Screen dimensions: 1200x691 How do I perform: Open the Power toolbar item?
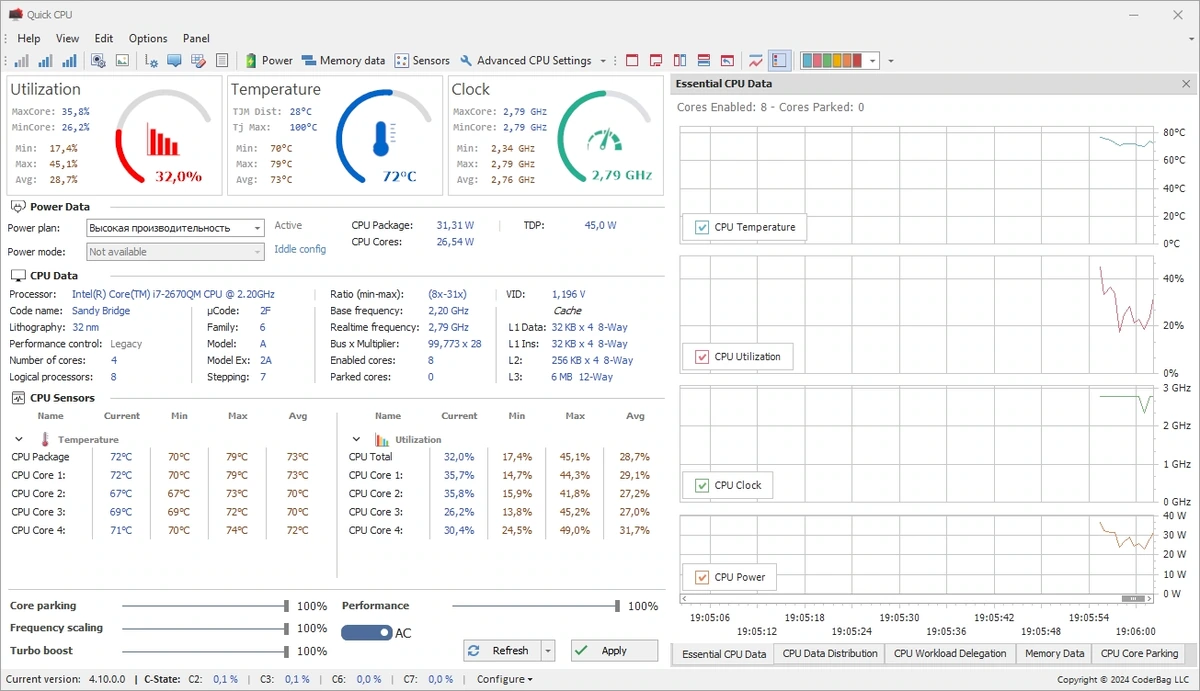pyautogui.click(x=269, y=61)
